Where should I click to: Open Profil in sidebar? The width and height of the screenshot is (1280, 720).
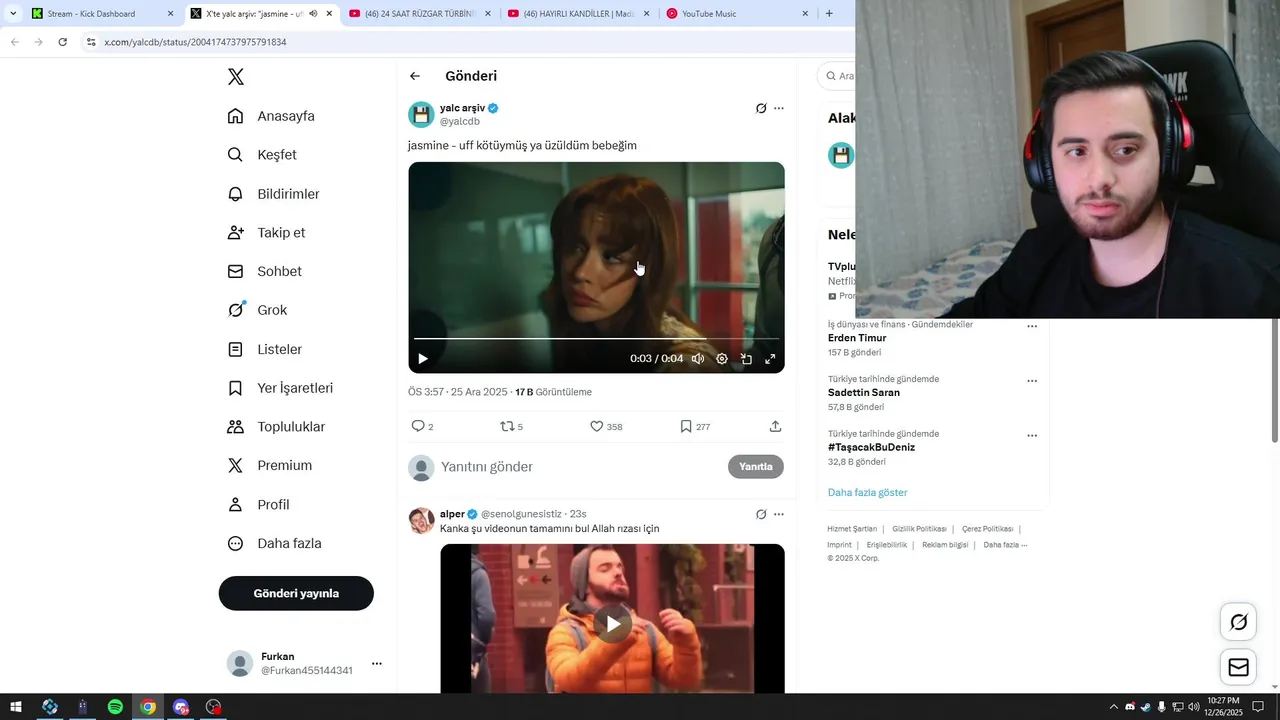pyautogui.click(x=258, y=505)
